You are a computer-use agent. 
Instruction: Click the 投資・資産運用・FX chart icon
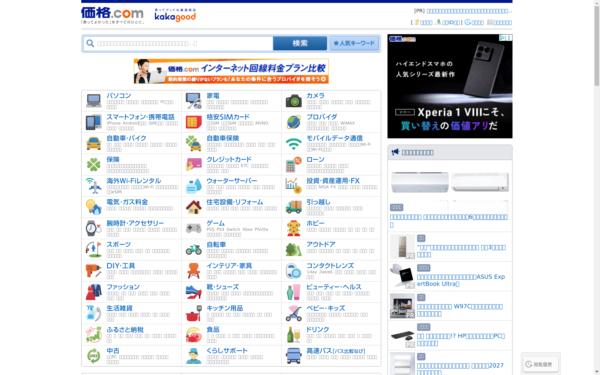tap(293, 186)
